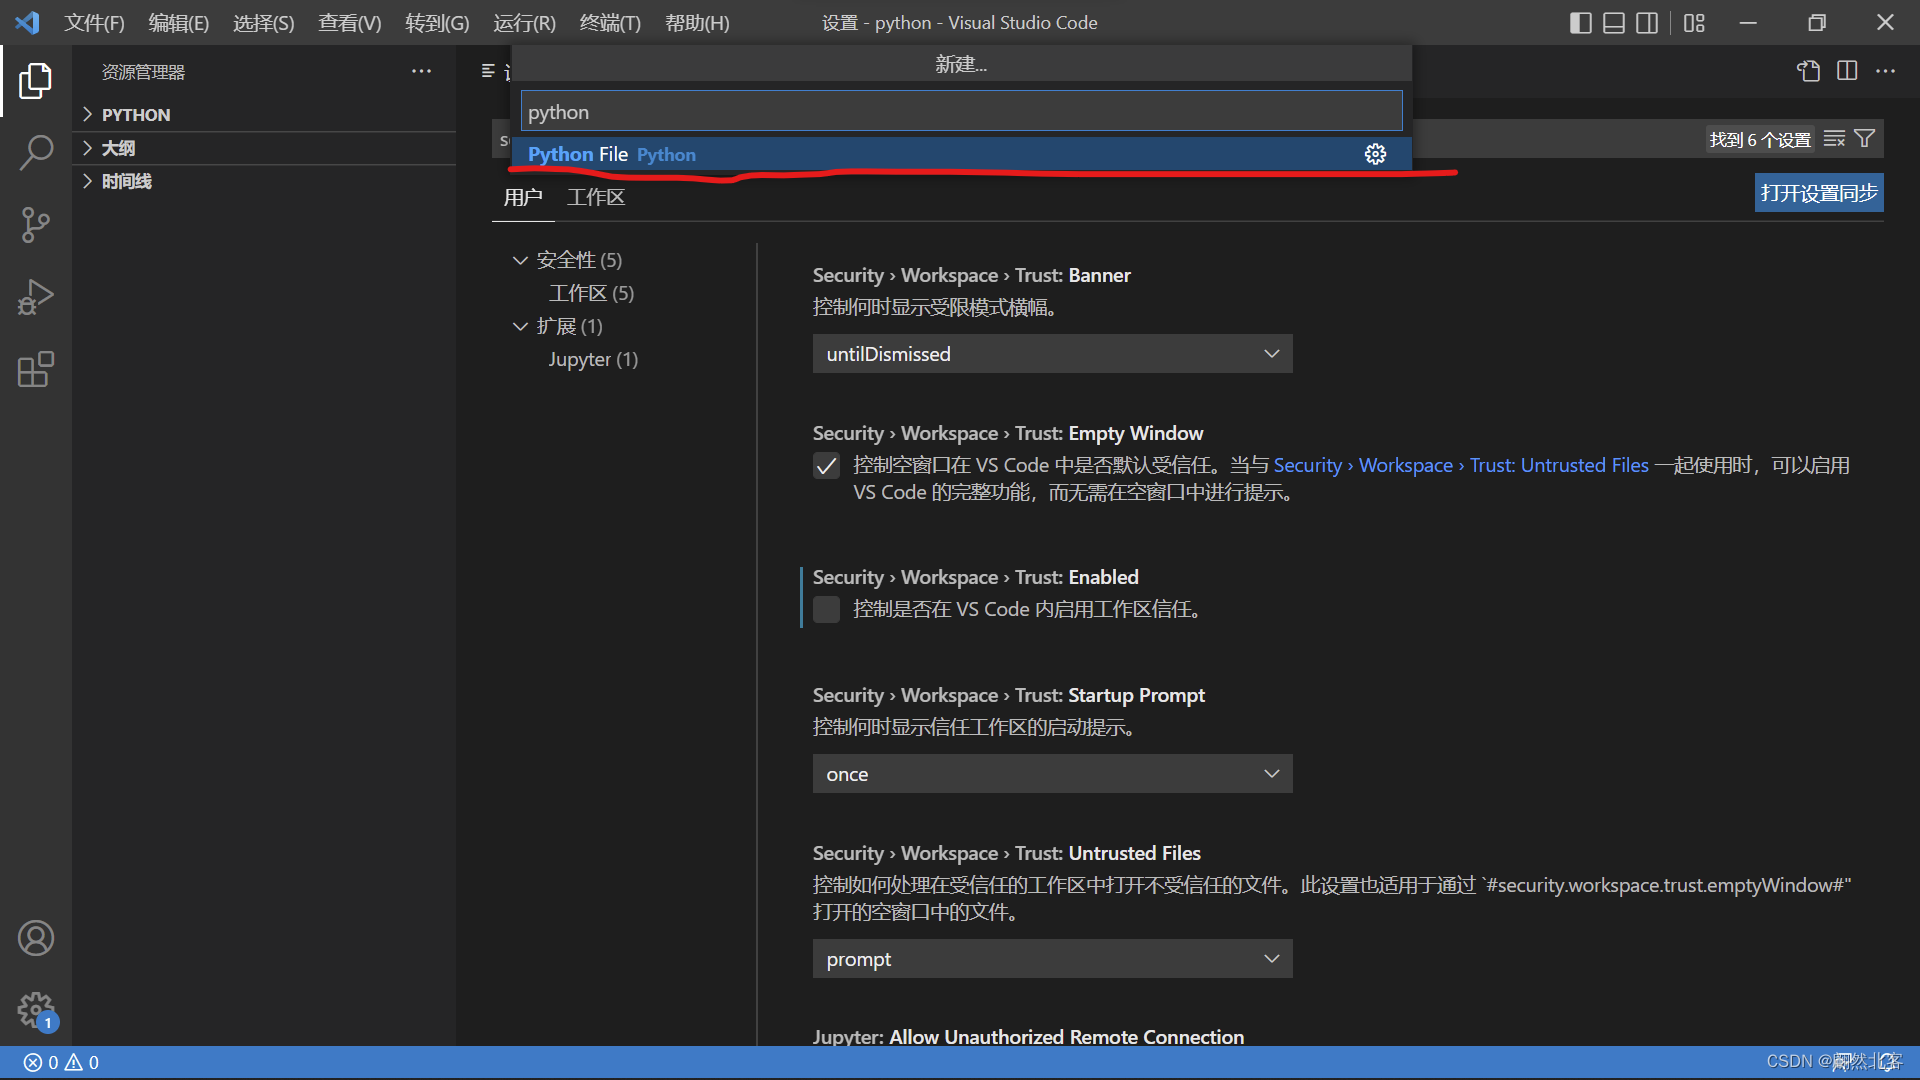Open the Explorer view icon

pos(35,80)
